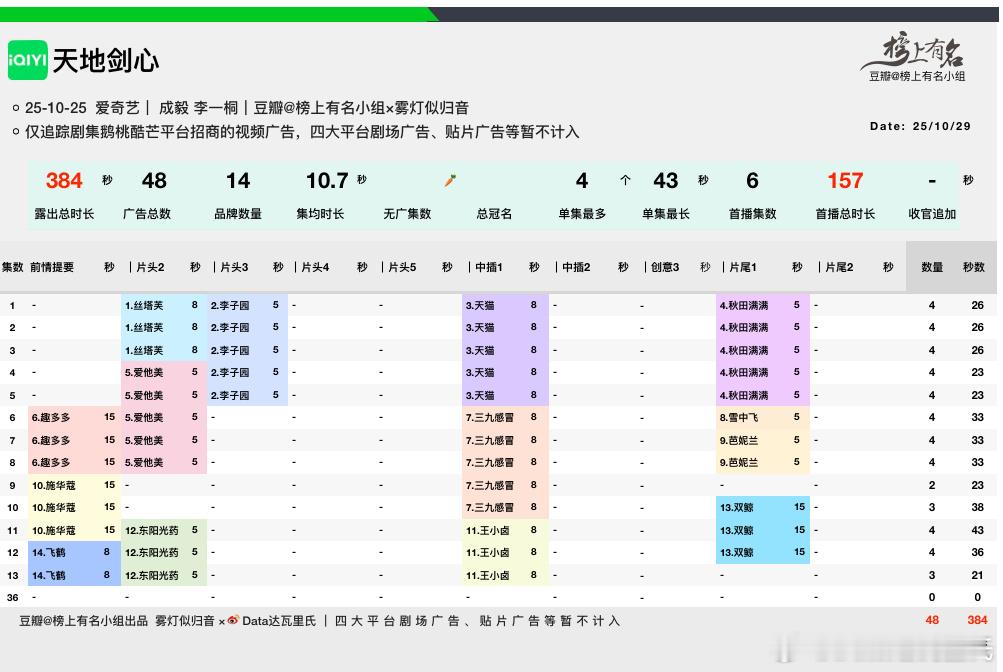The image size is (1003, 672).
Task: Click the green iQIYI logo
Action: (28, 60)
